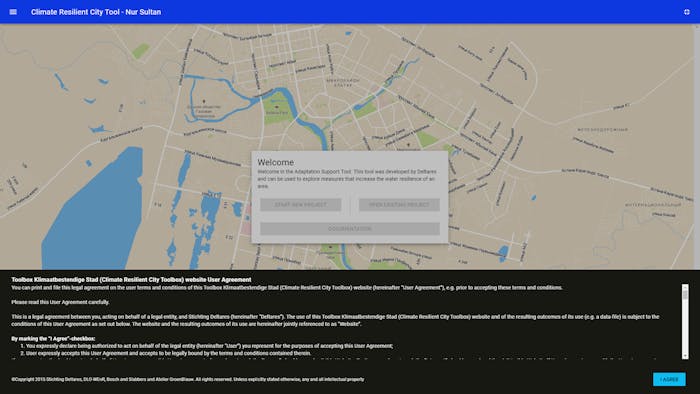Click START NEW PROJECT button
Screen dimensions: 700x394
tap(300, 205)
